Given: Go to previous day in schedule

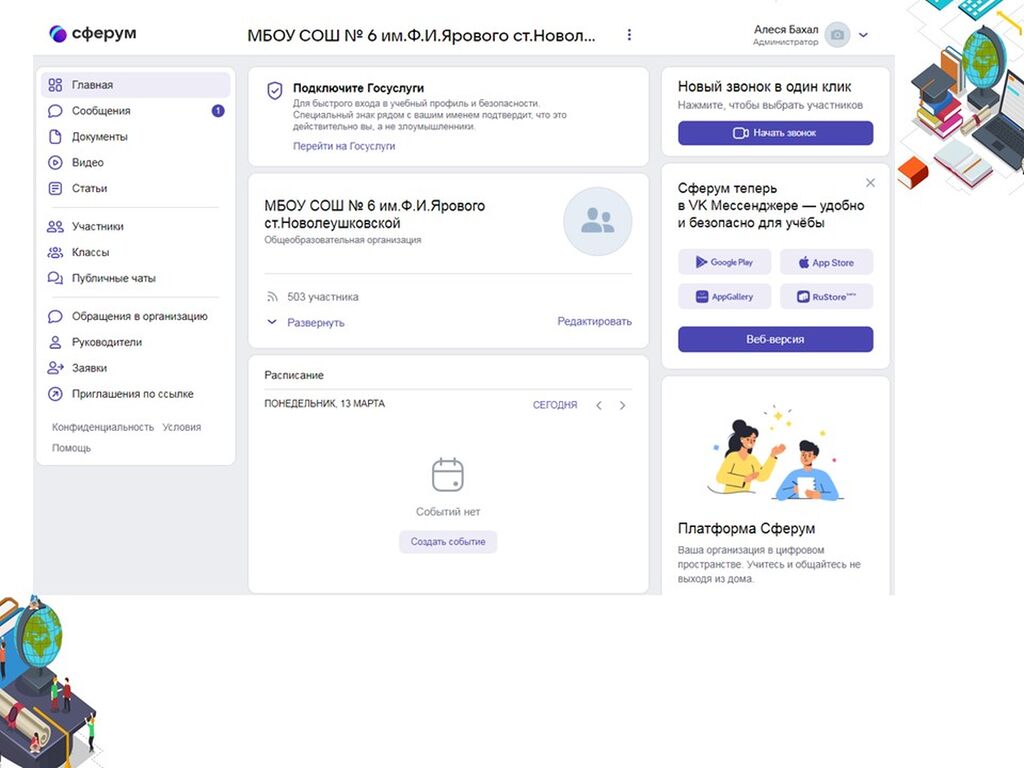Looking at the screenshot, I should pyautogui.click(x=599, y=405).
